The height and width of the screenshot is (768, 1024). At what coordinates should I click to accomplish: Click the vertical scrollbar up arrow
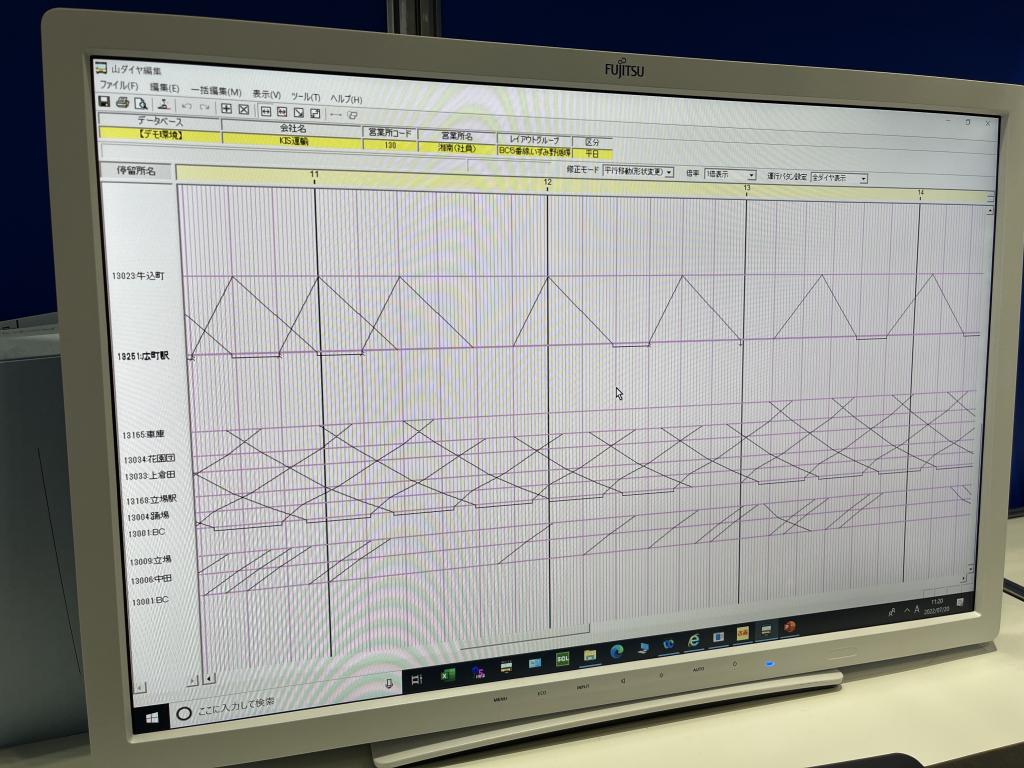(989, 210)
